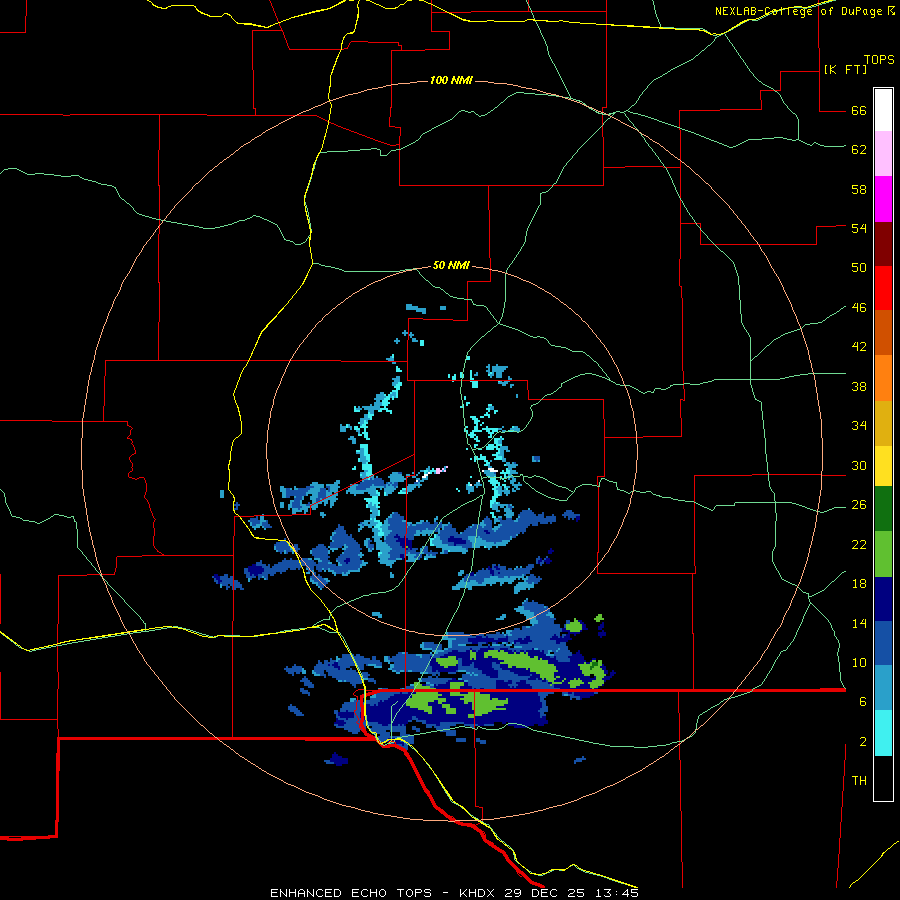The image size is (900, 900).
Task: Click the KHDX radar site identifier
Action: [478, 893]
